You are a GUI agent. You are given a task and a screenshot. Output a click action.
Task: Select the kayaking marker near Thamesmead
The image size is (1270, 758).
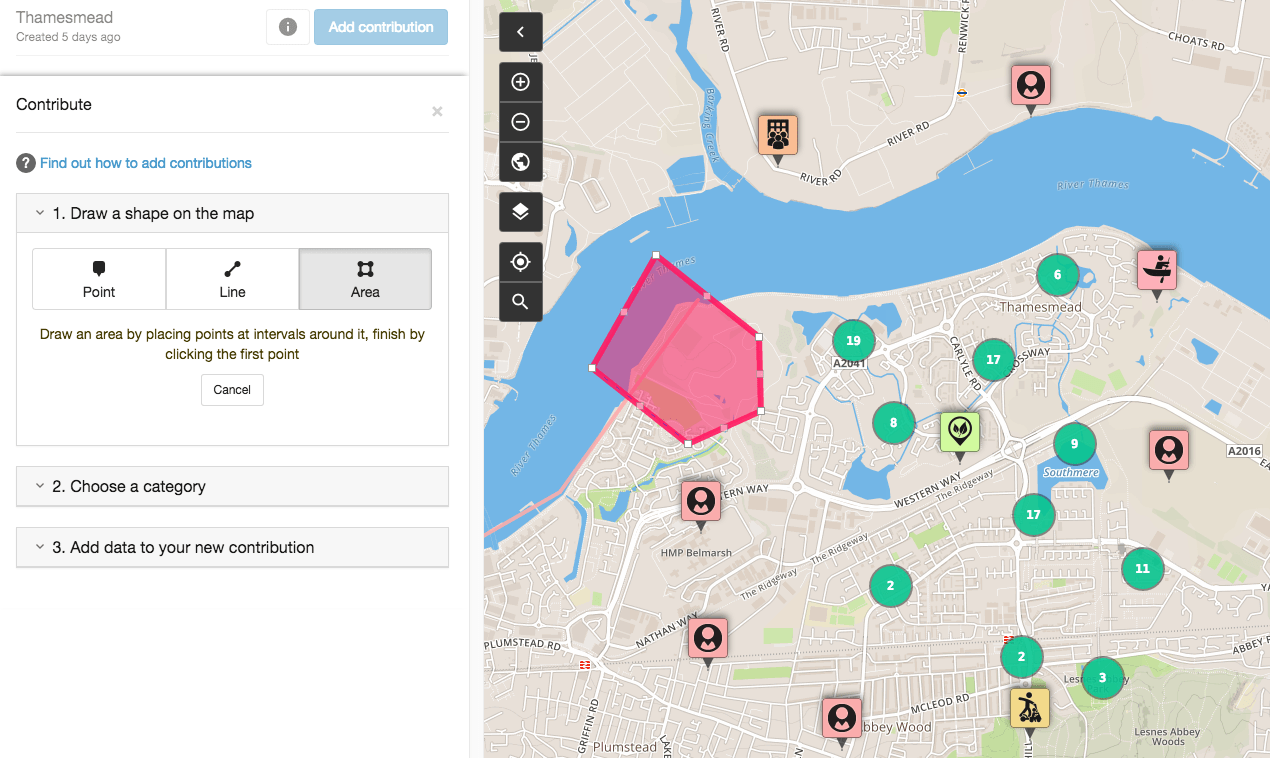tap(1156, 268)
